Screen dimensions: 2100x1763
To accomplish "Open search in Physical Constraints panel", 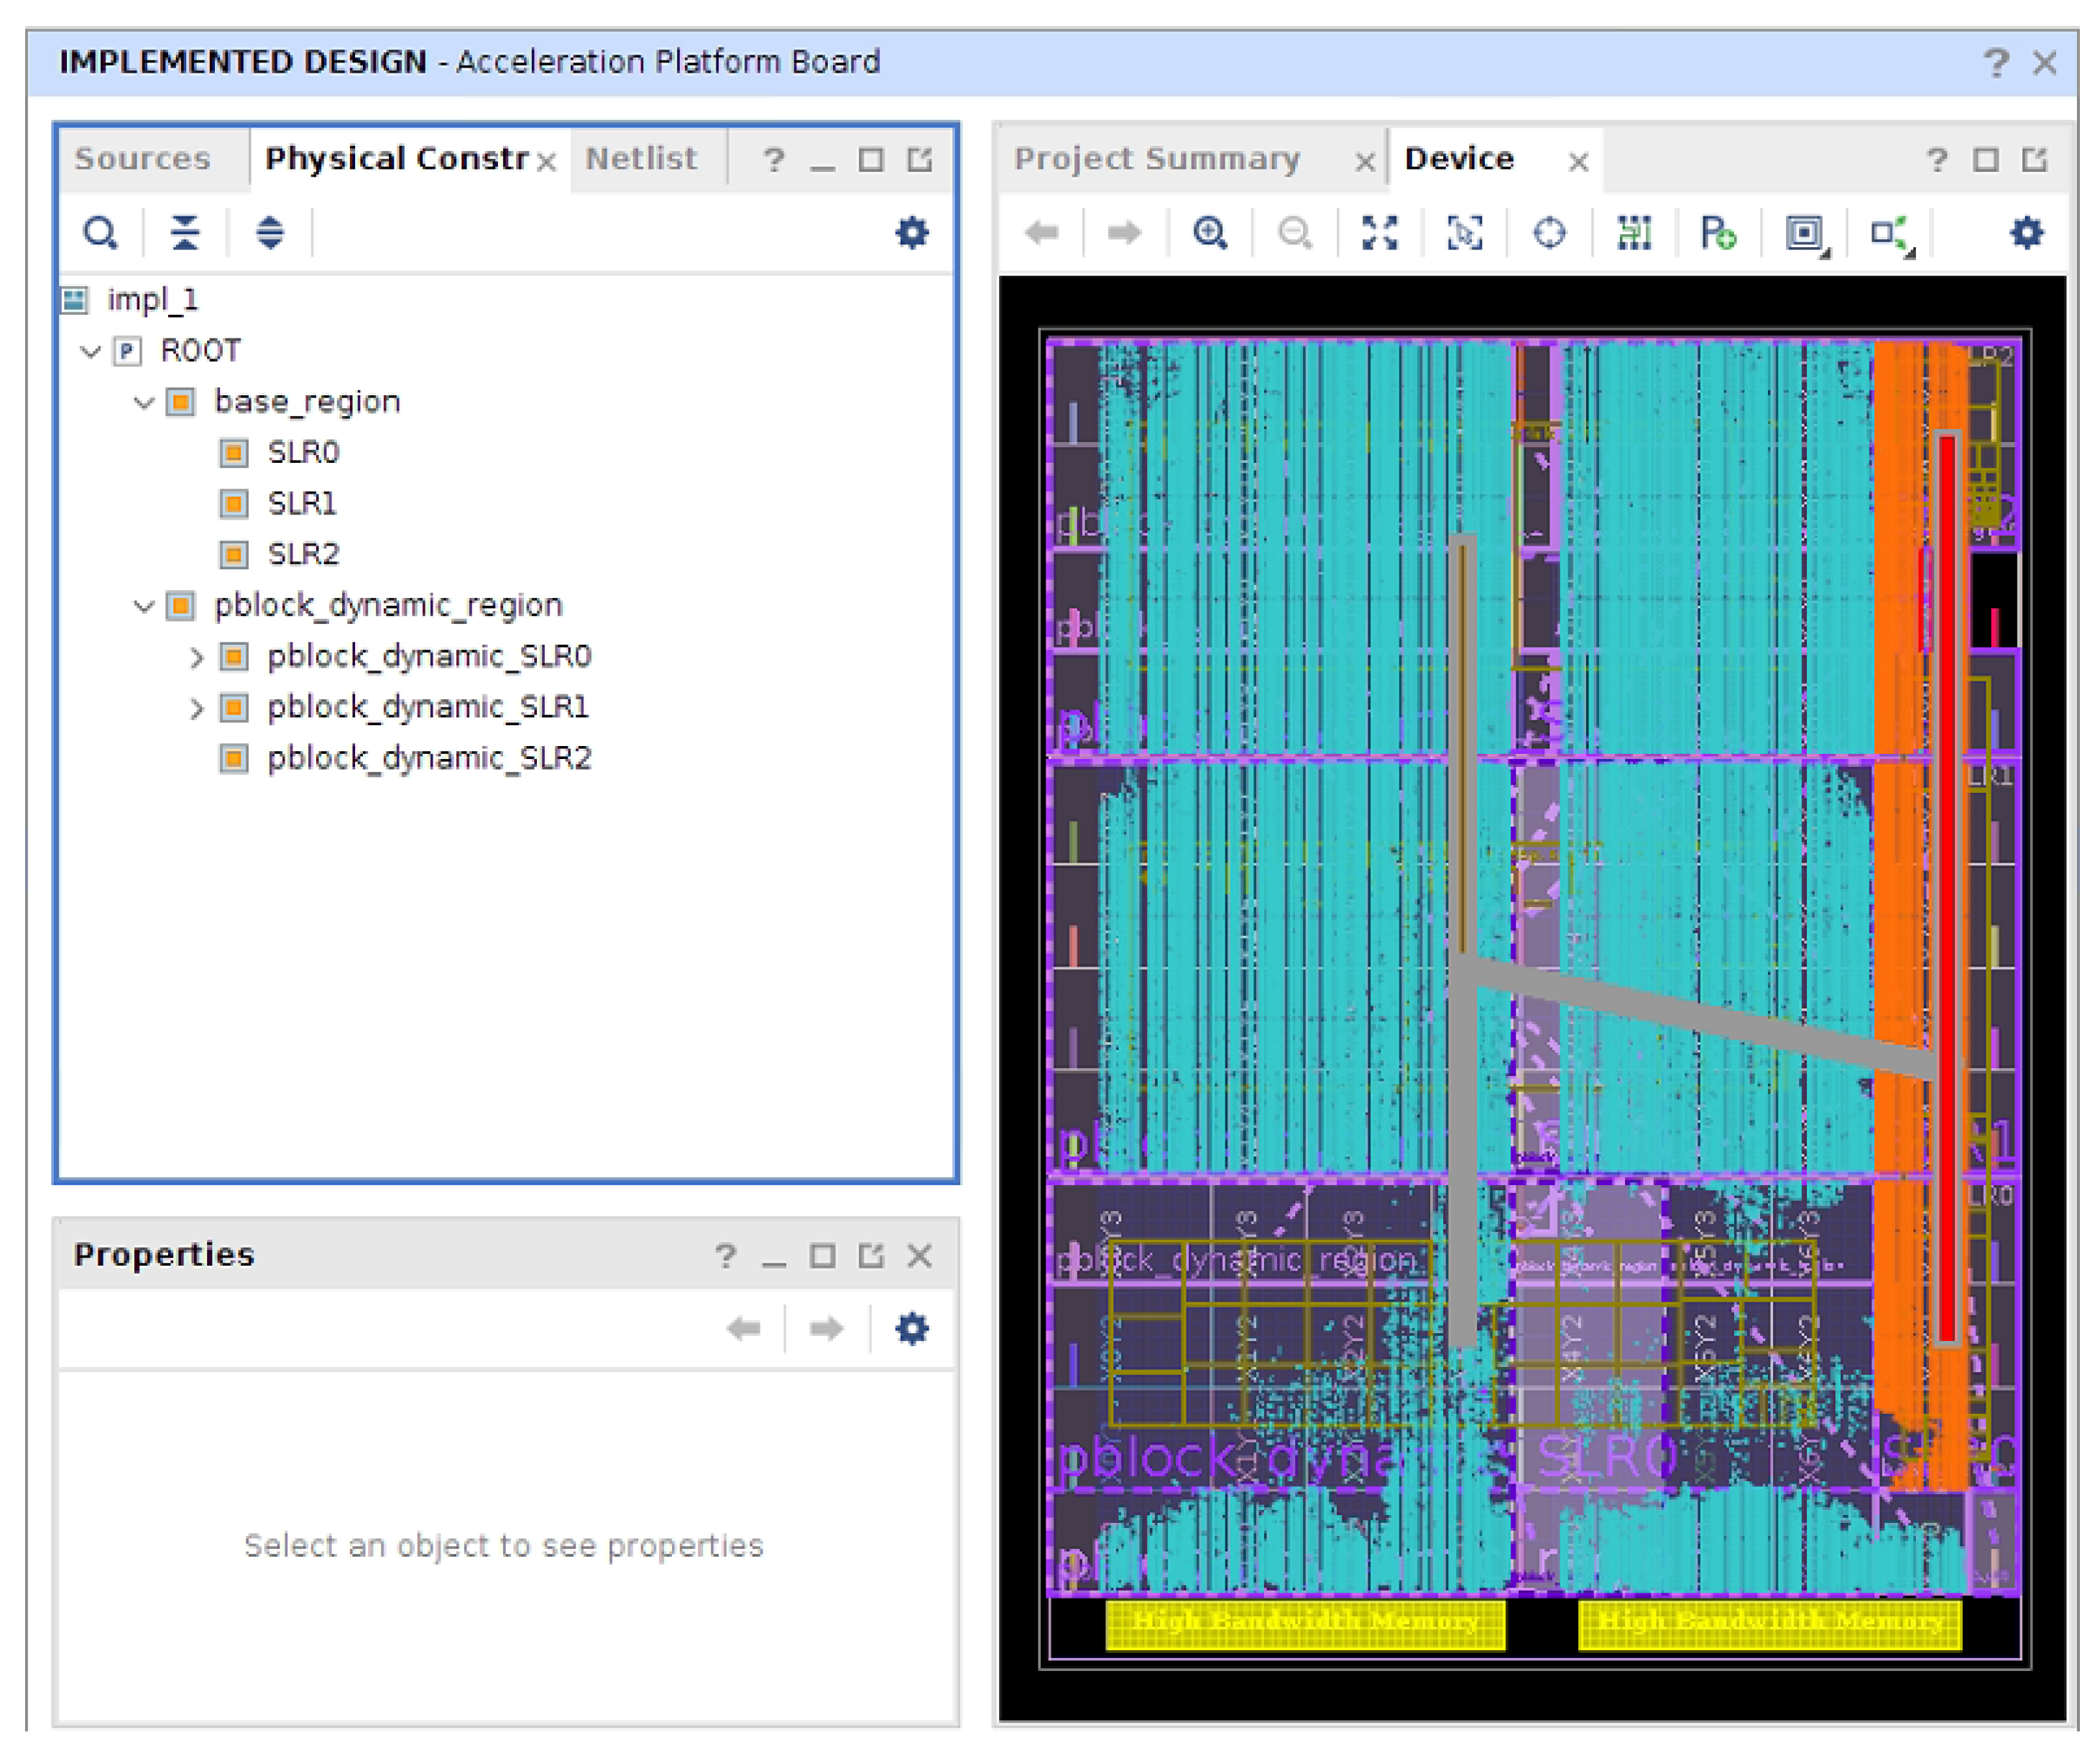I will click(x=100, y=232).
